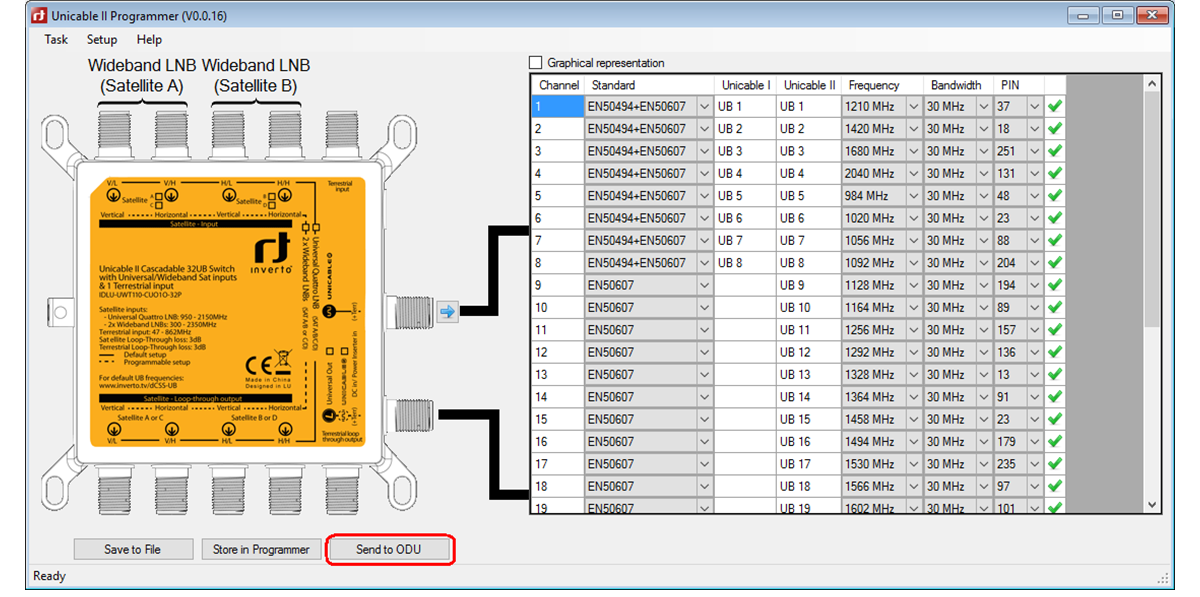Select the PIN value 251
Viewport: 1200px width, 597px height.
pyautogui.click(x=1010, y=151)
